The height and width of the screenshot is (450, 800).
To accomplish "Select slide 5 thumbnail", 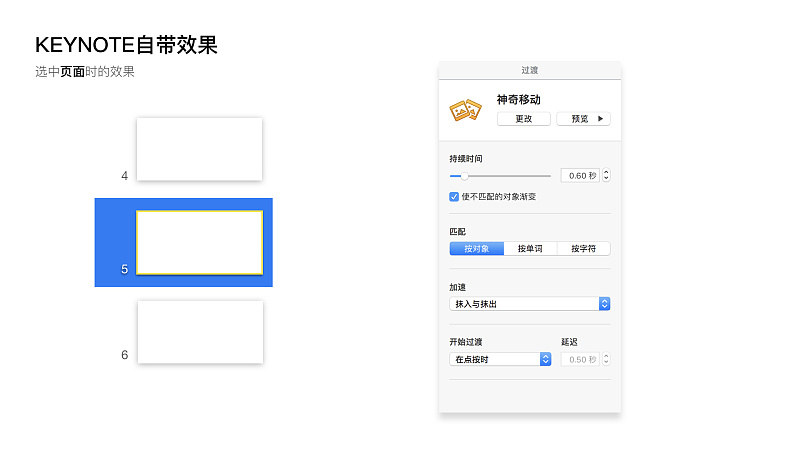I will coord(199,242).
